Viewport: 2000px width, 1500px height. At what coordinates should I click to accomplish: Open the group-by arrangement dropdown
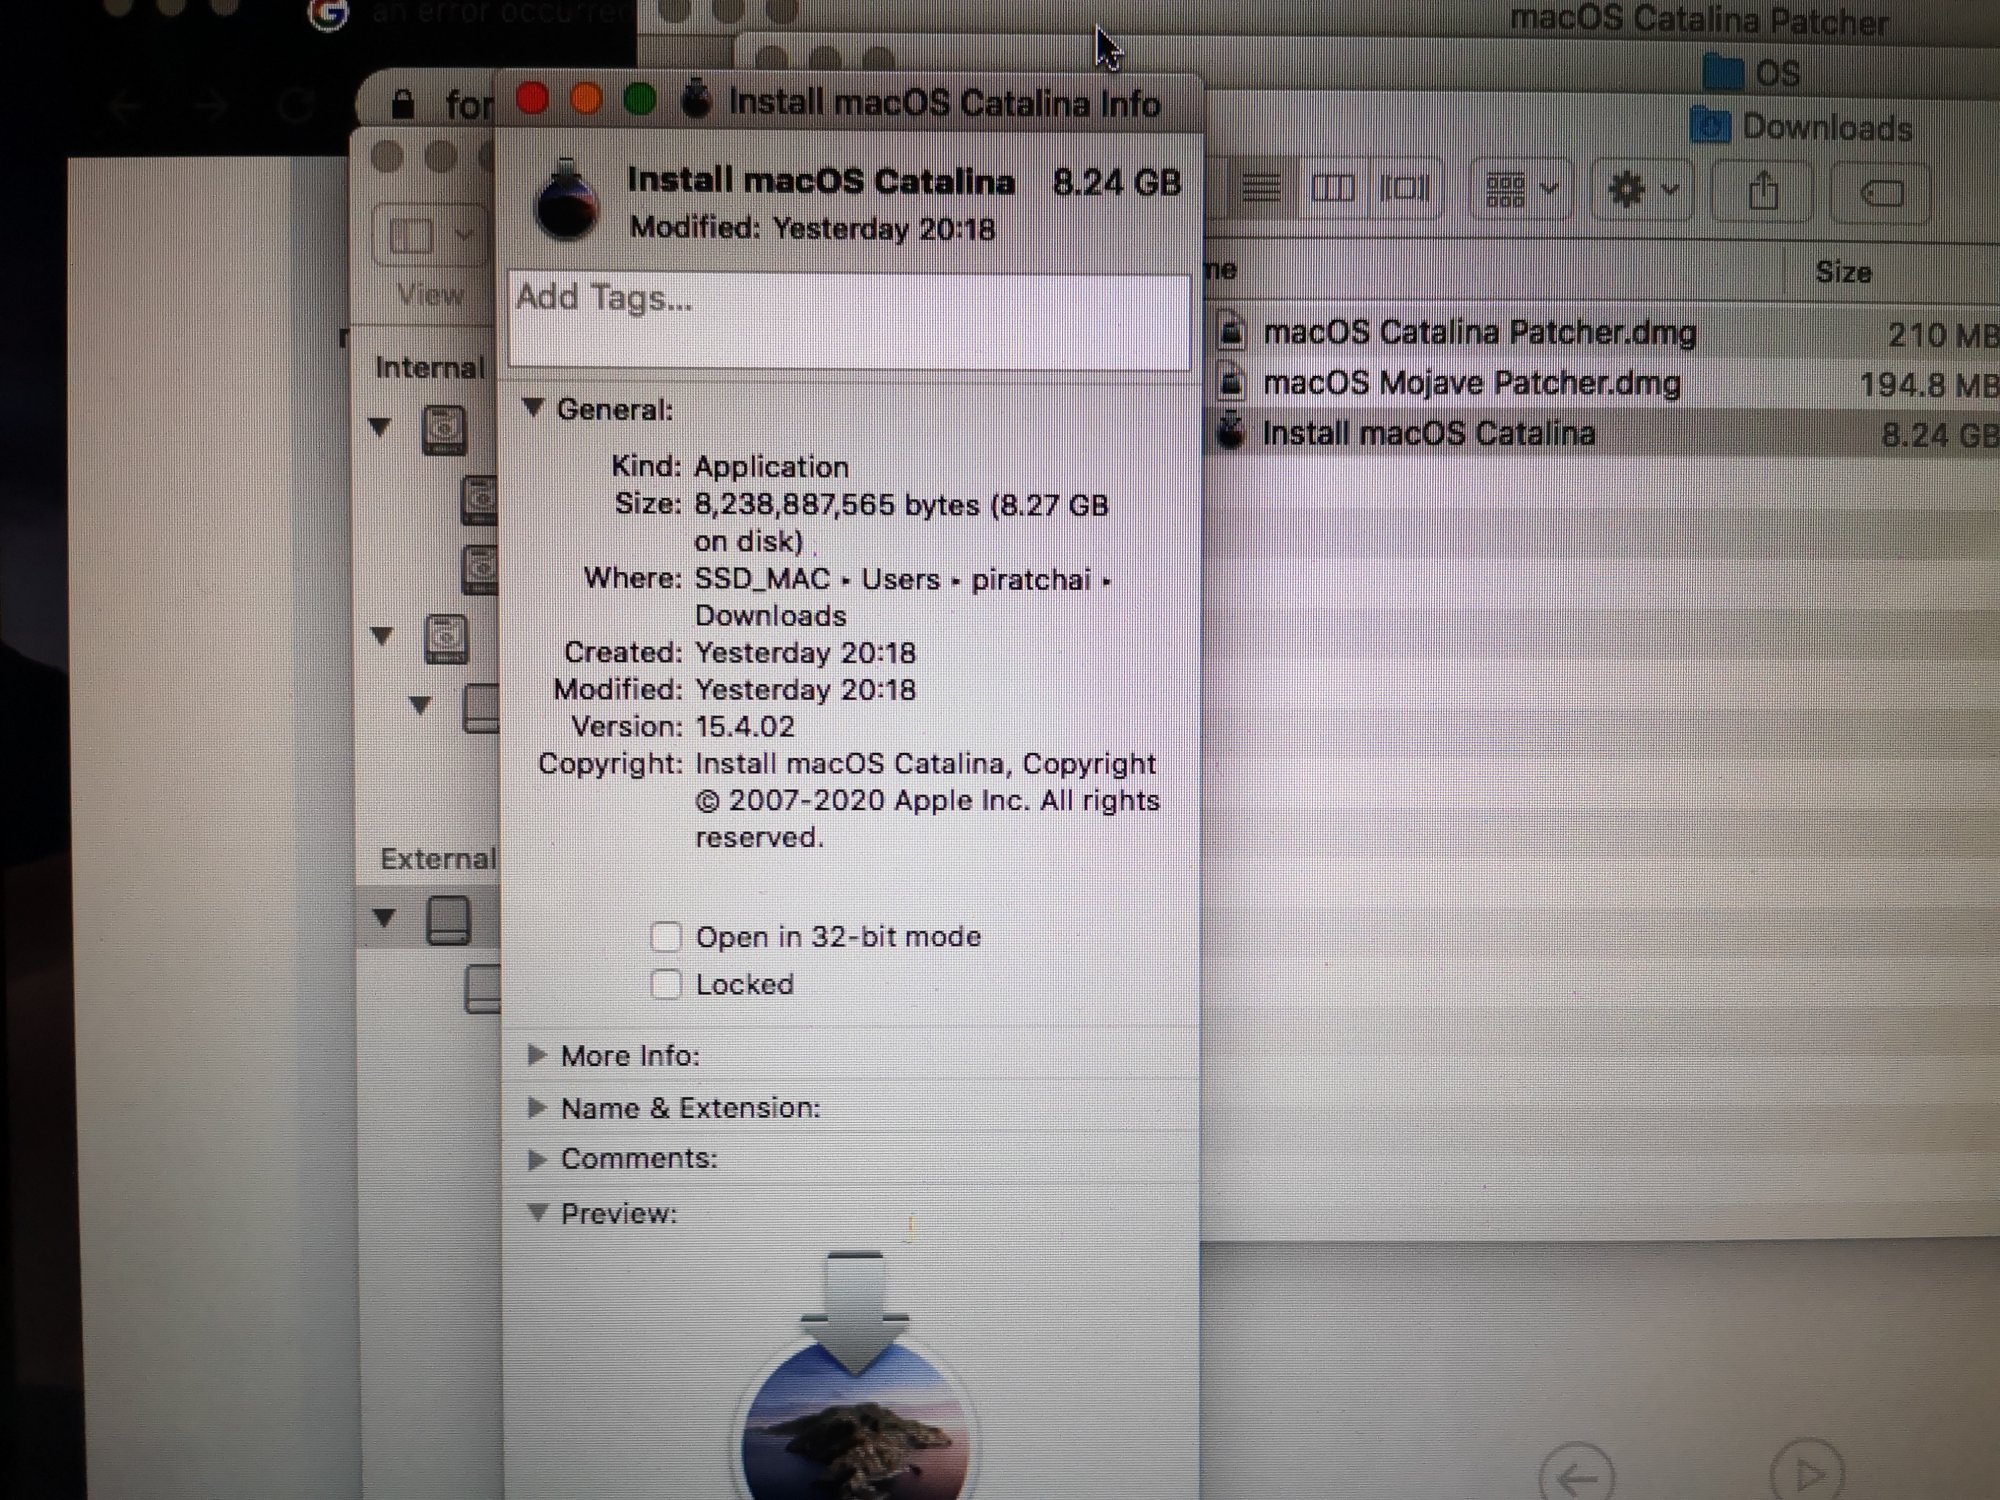pos(1520,188)
